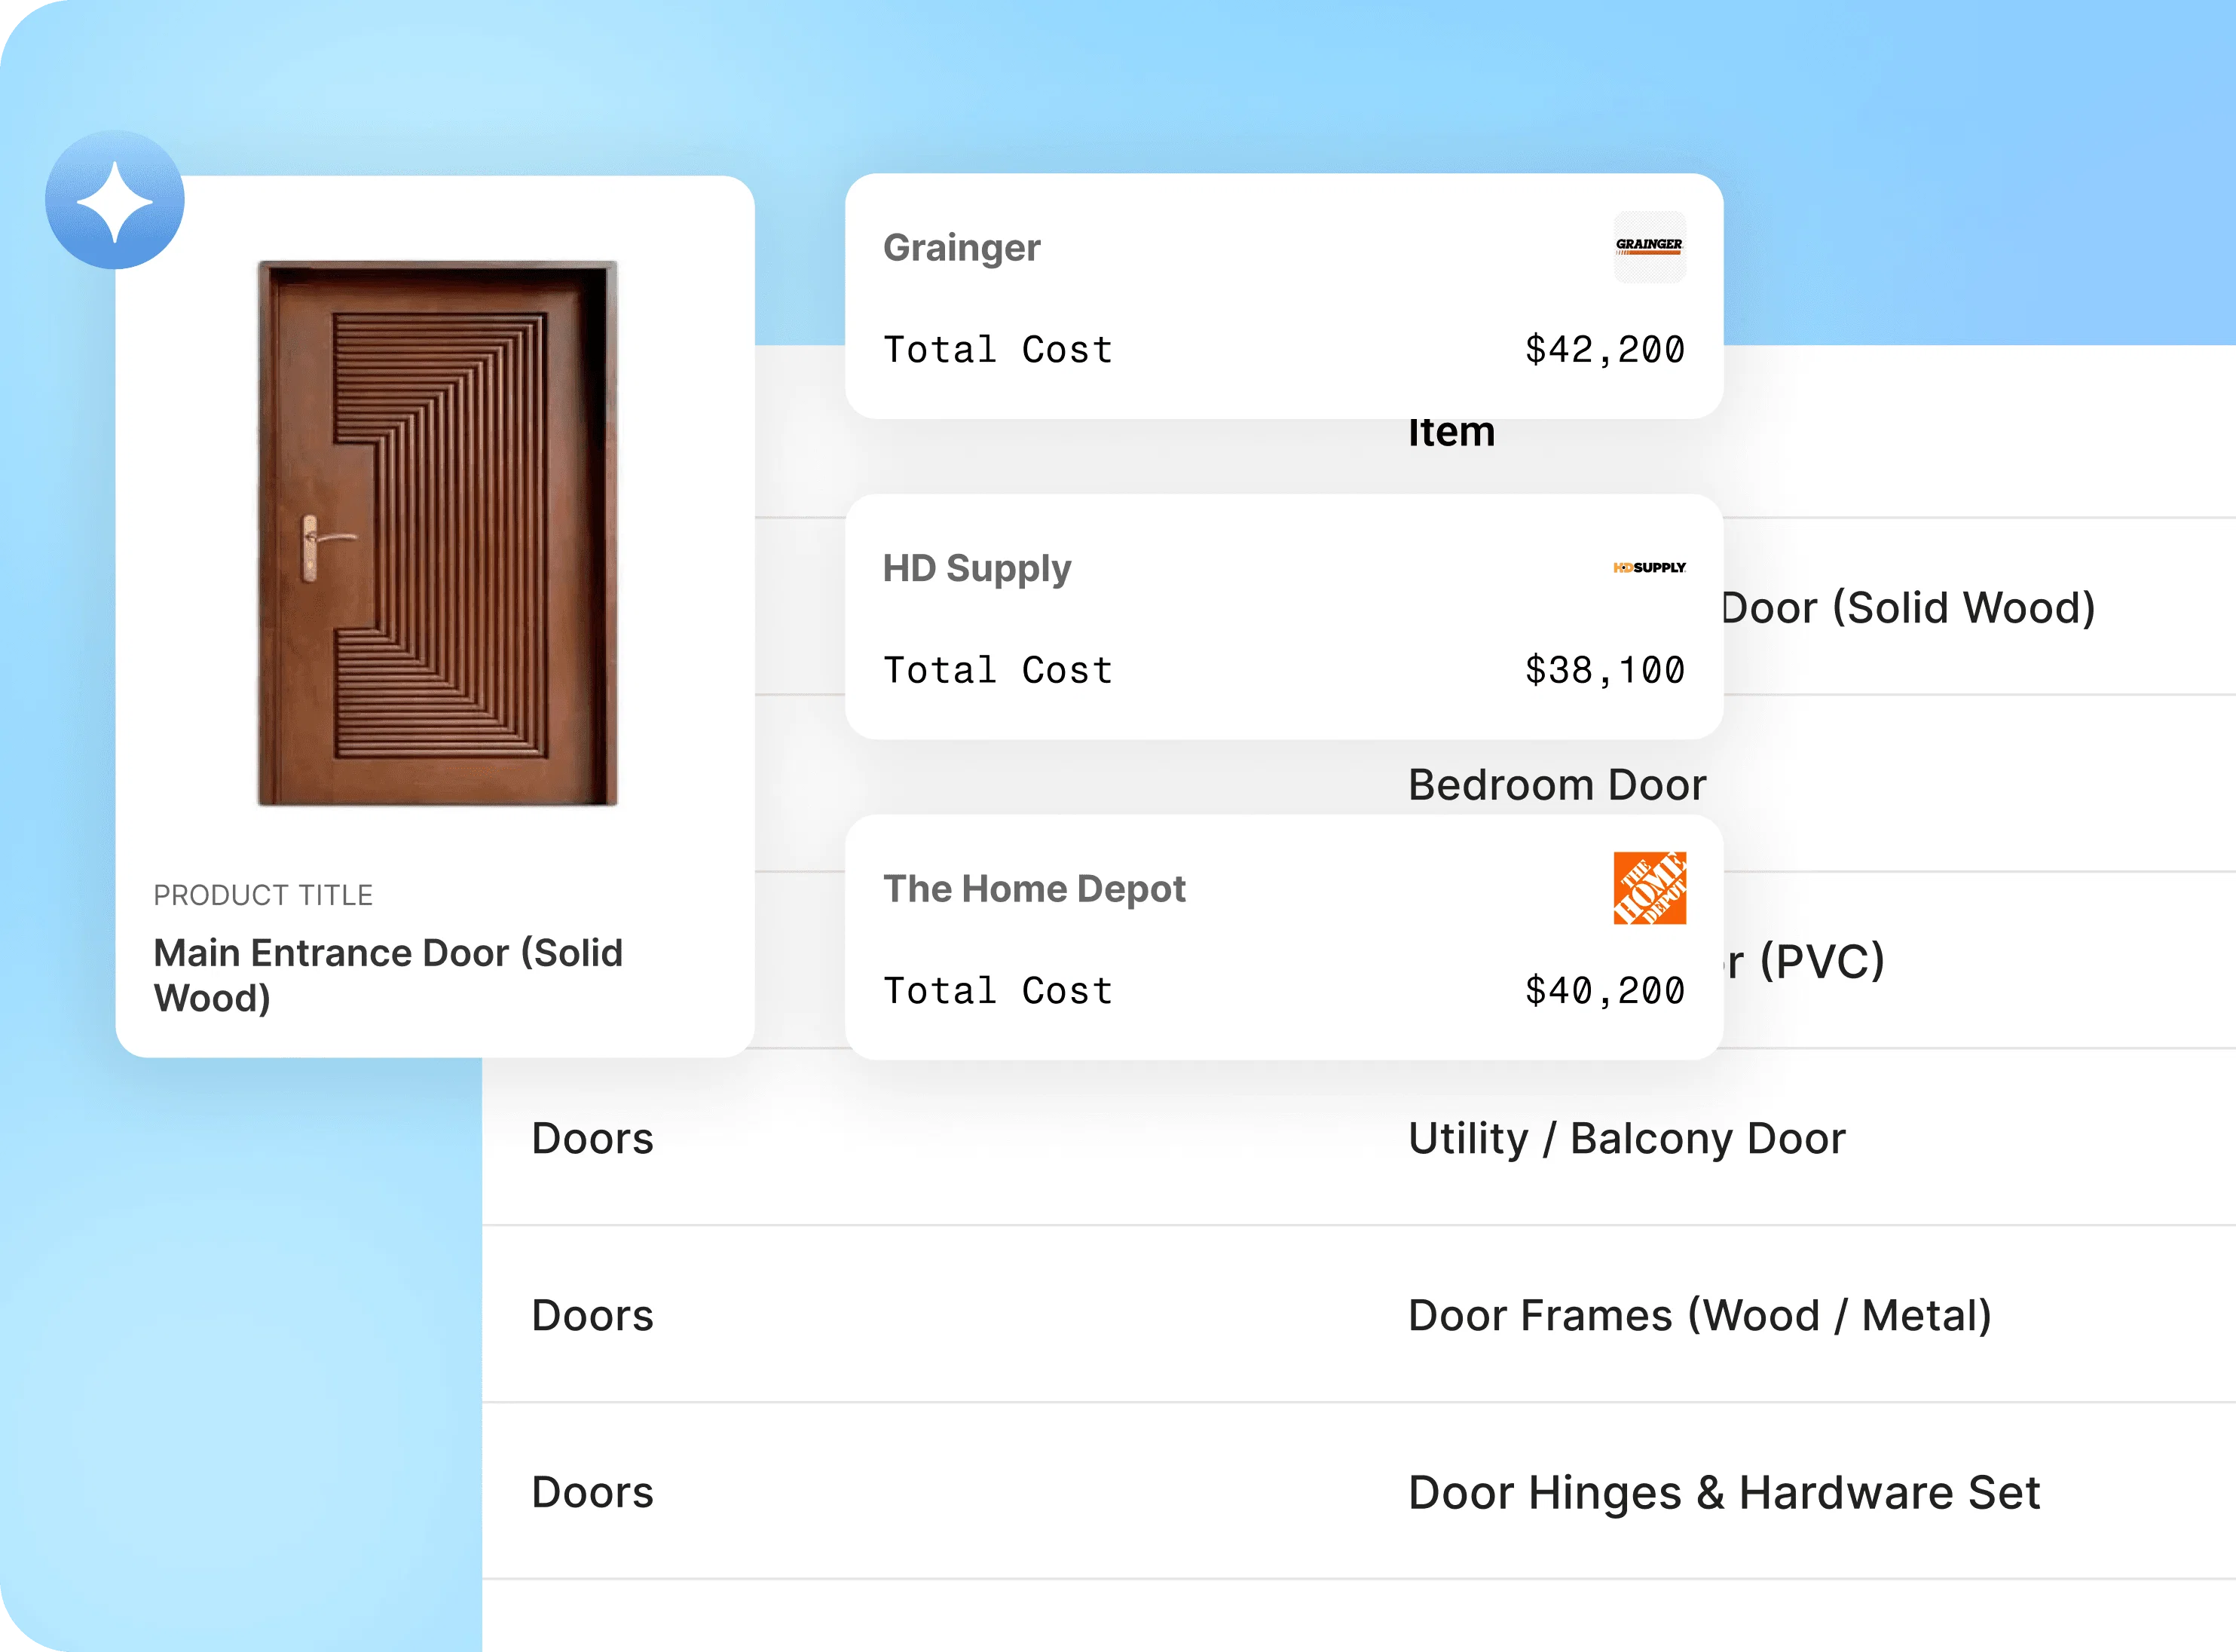This screenshot has width=2236, height=1652.
Task: Click the HD Supply total cost $38,100
Action: click(1604, 670)
